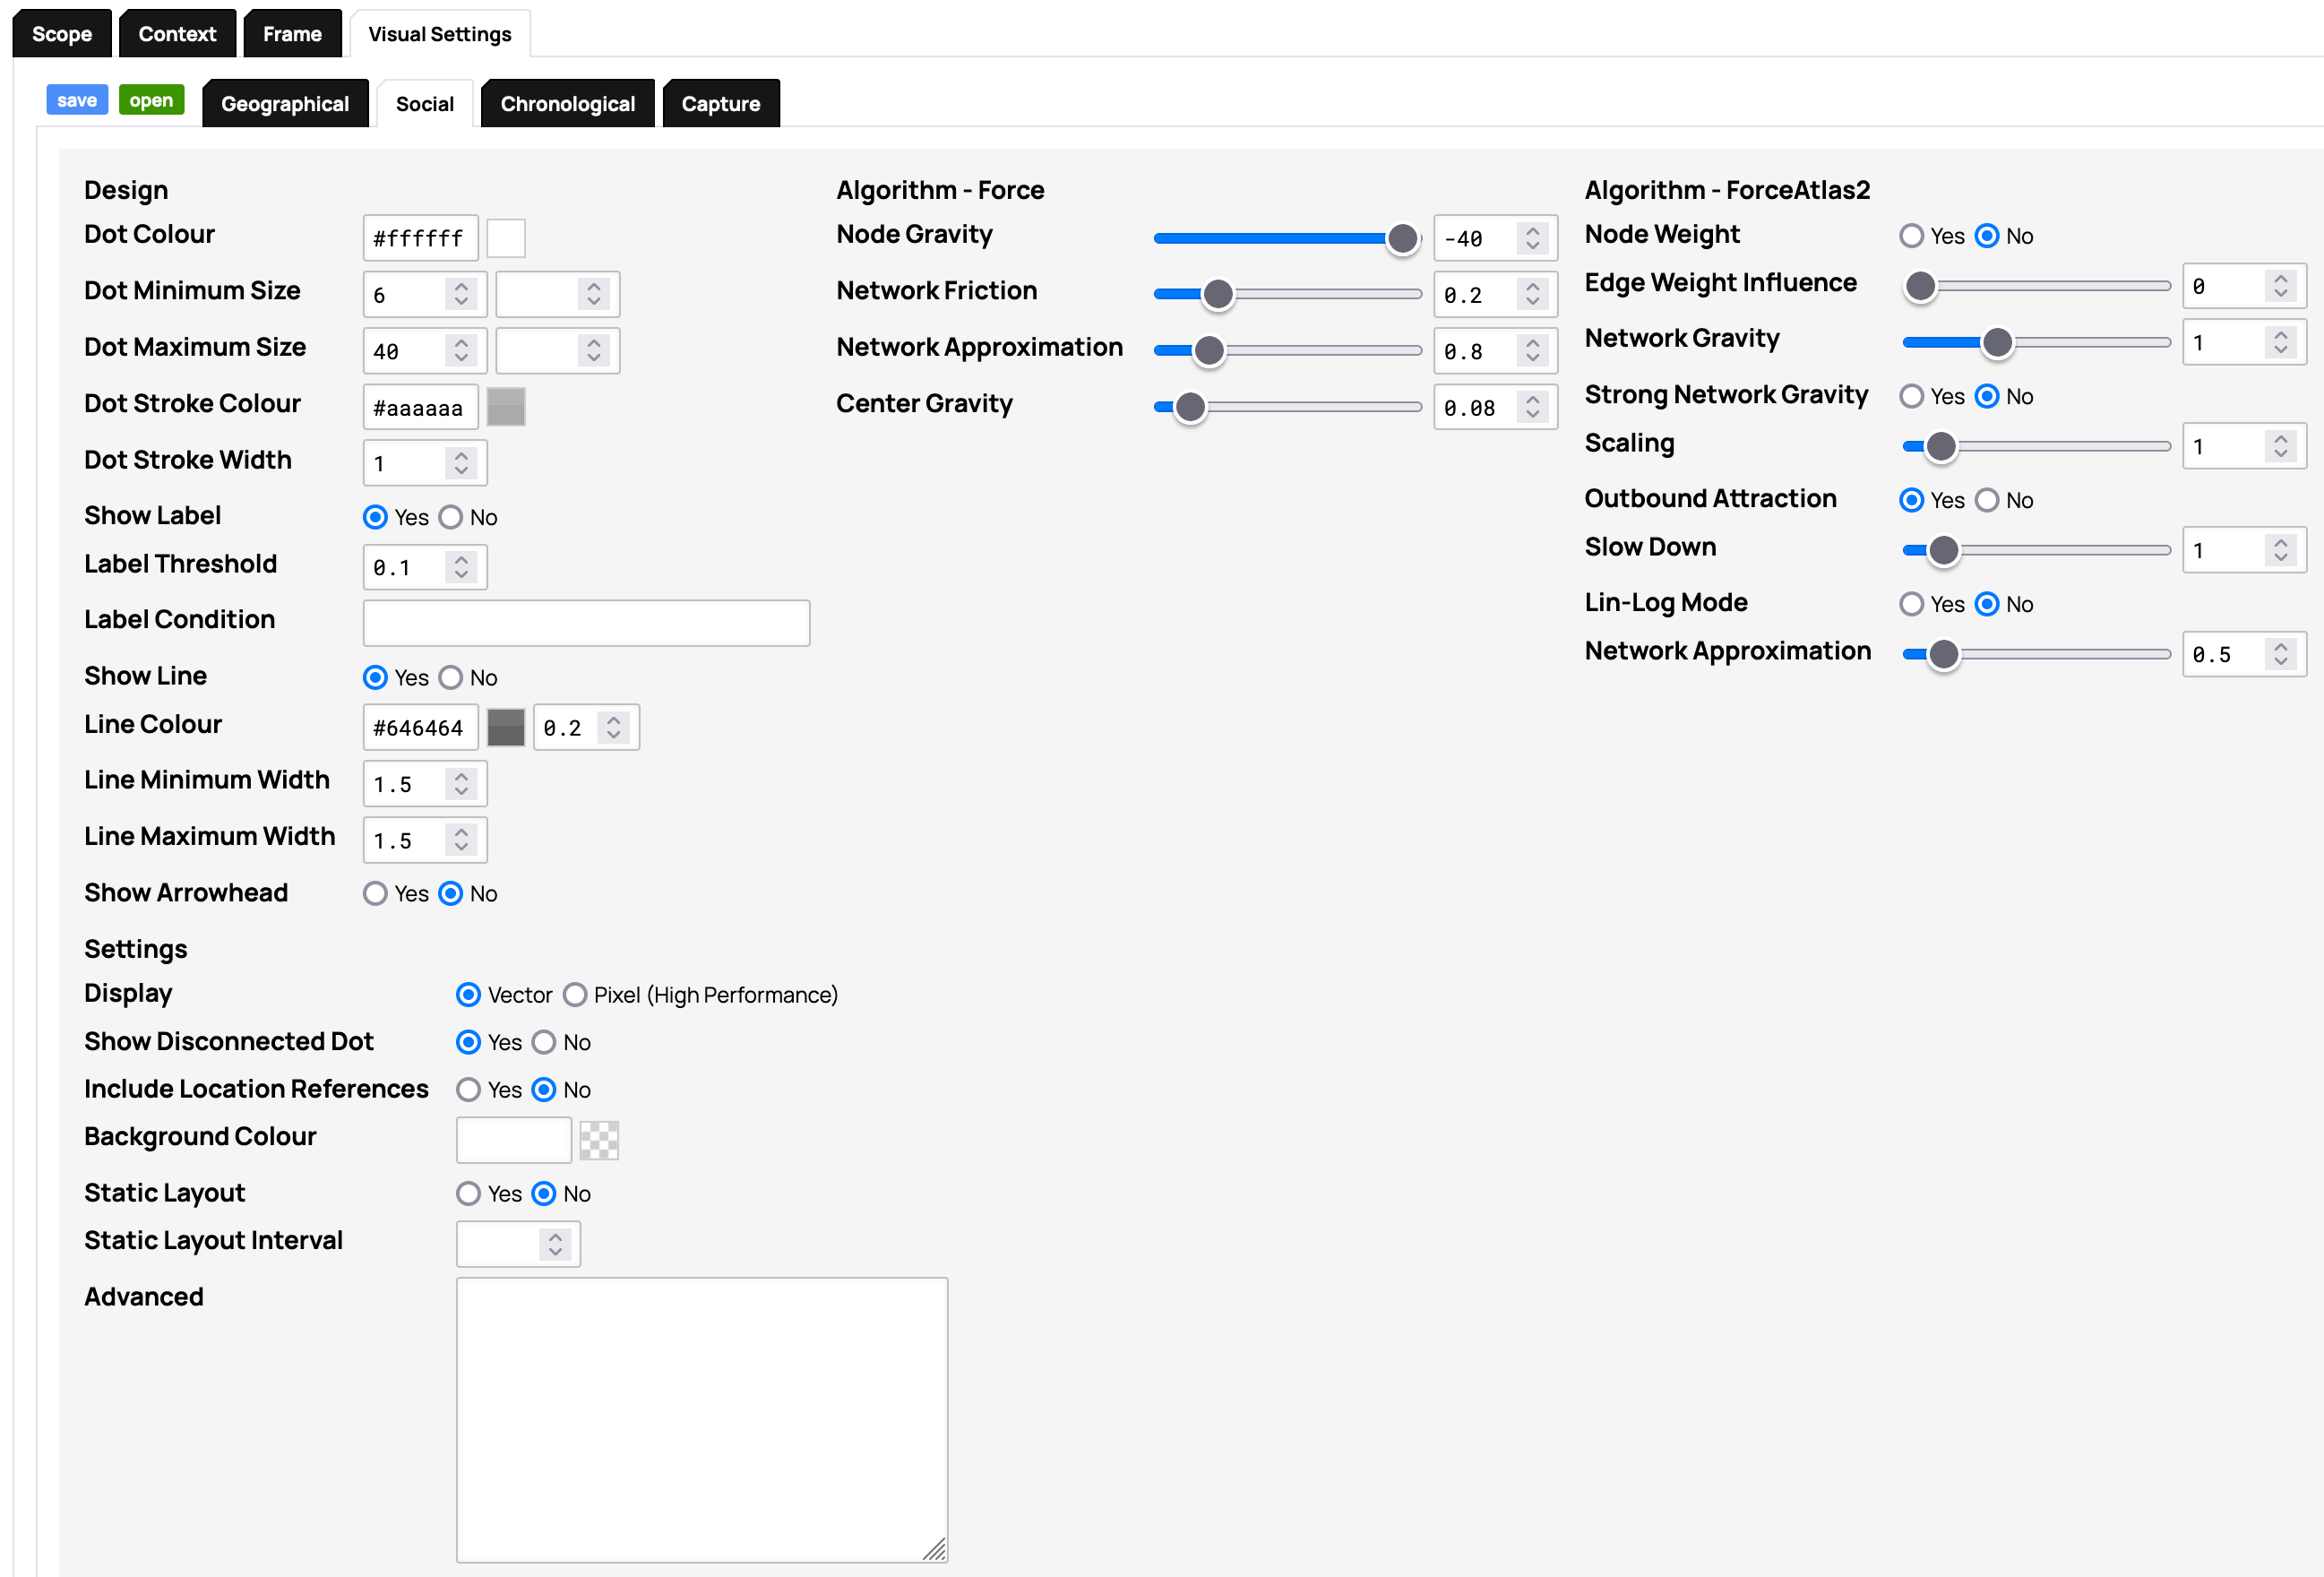
Task: Click the blue save button
Action: point(77,100)
